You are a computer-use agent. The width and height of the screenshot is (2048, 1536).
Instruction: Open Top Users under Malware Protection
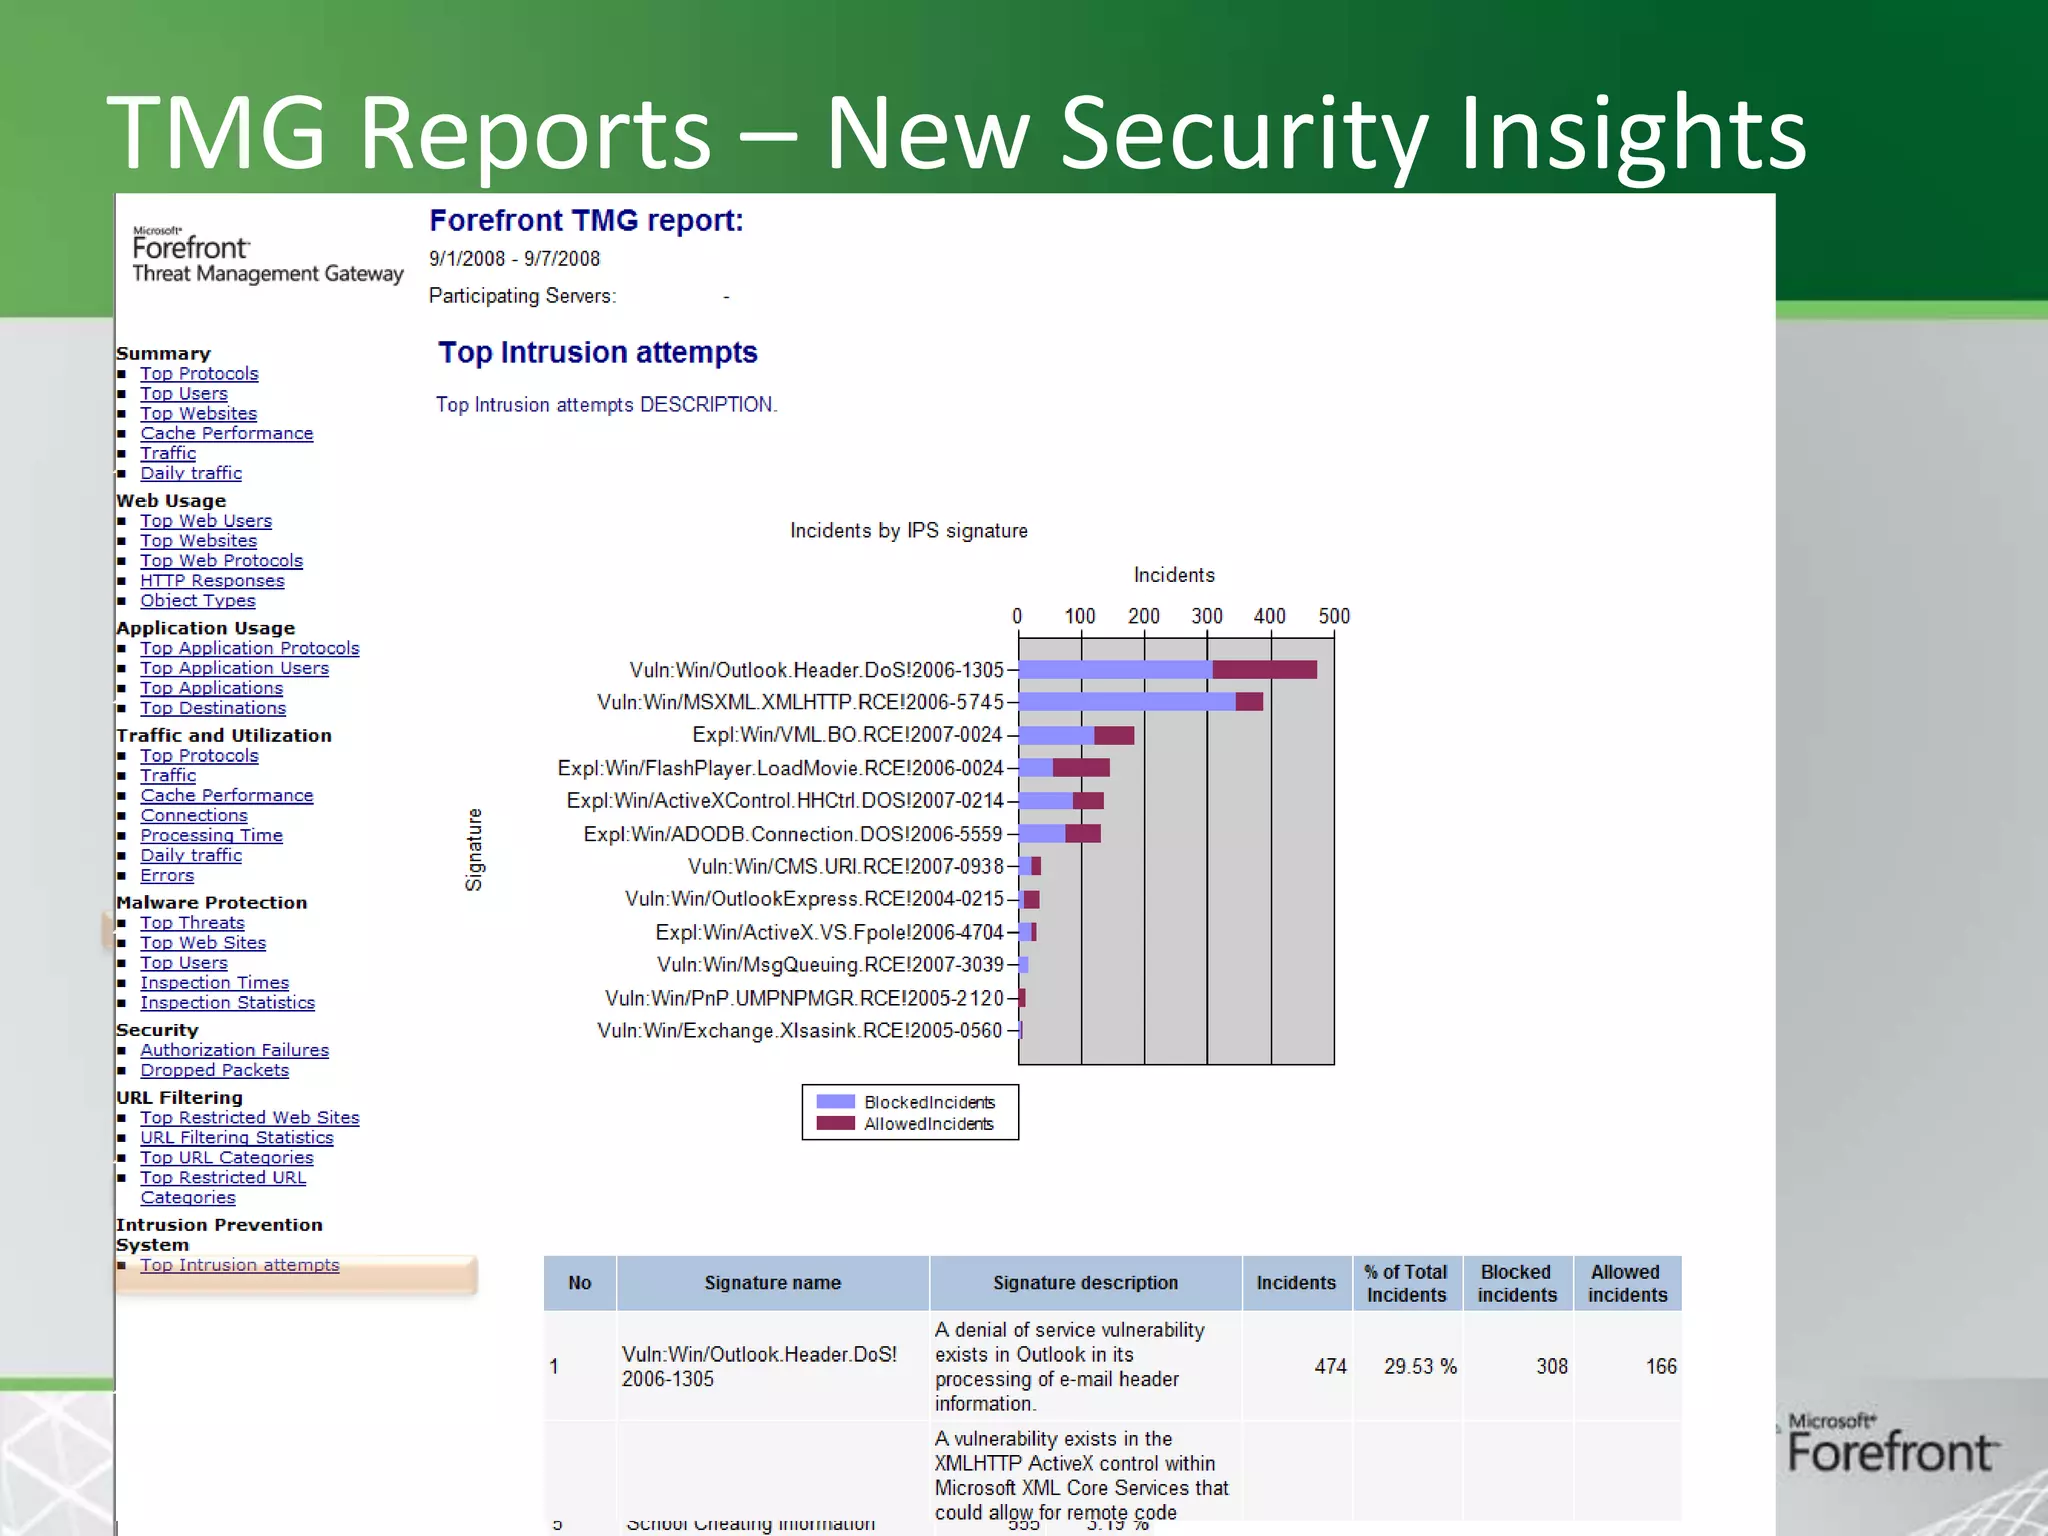click(x=184, y=962)
